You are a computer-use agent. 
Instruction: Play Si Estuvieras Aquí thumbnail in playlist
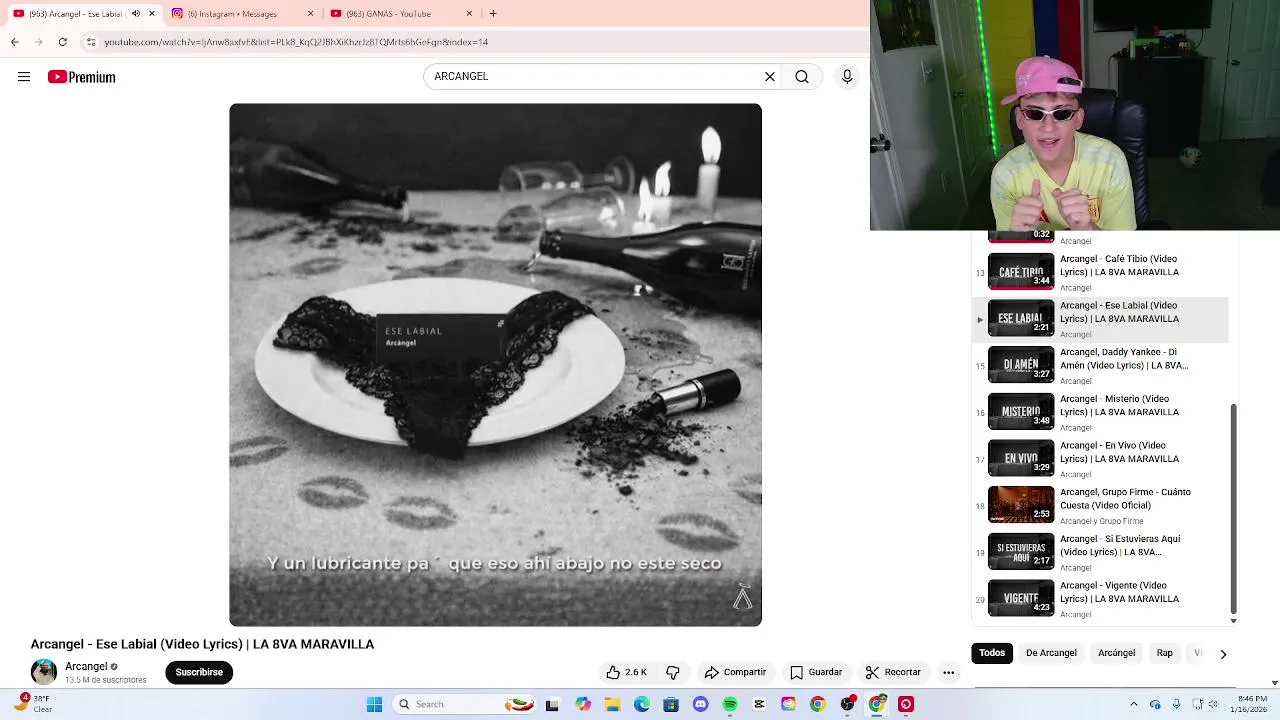pyautogui.click(x=1021, y=551)
